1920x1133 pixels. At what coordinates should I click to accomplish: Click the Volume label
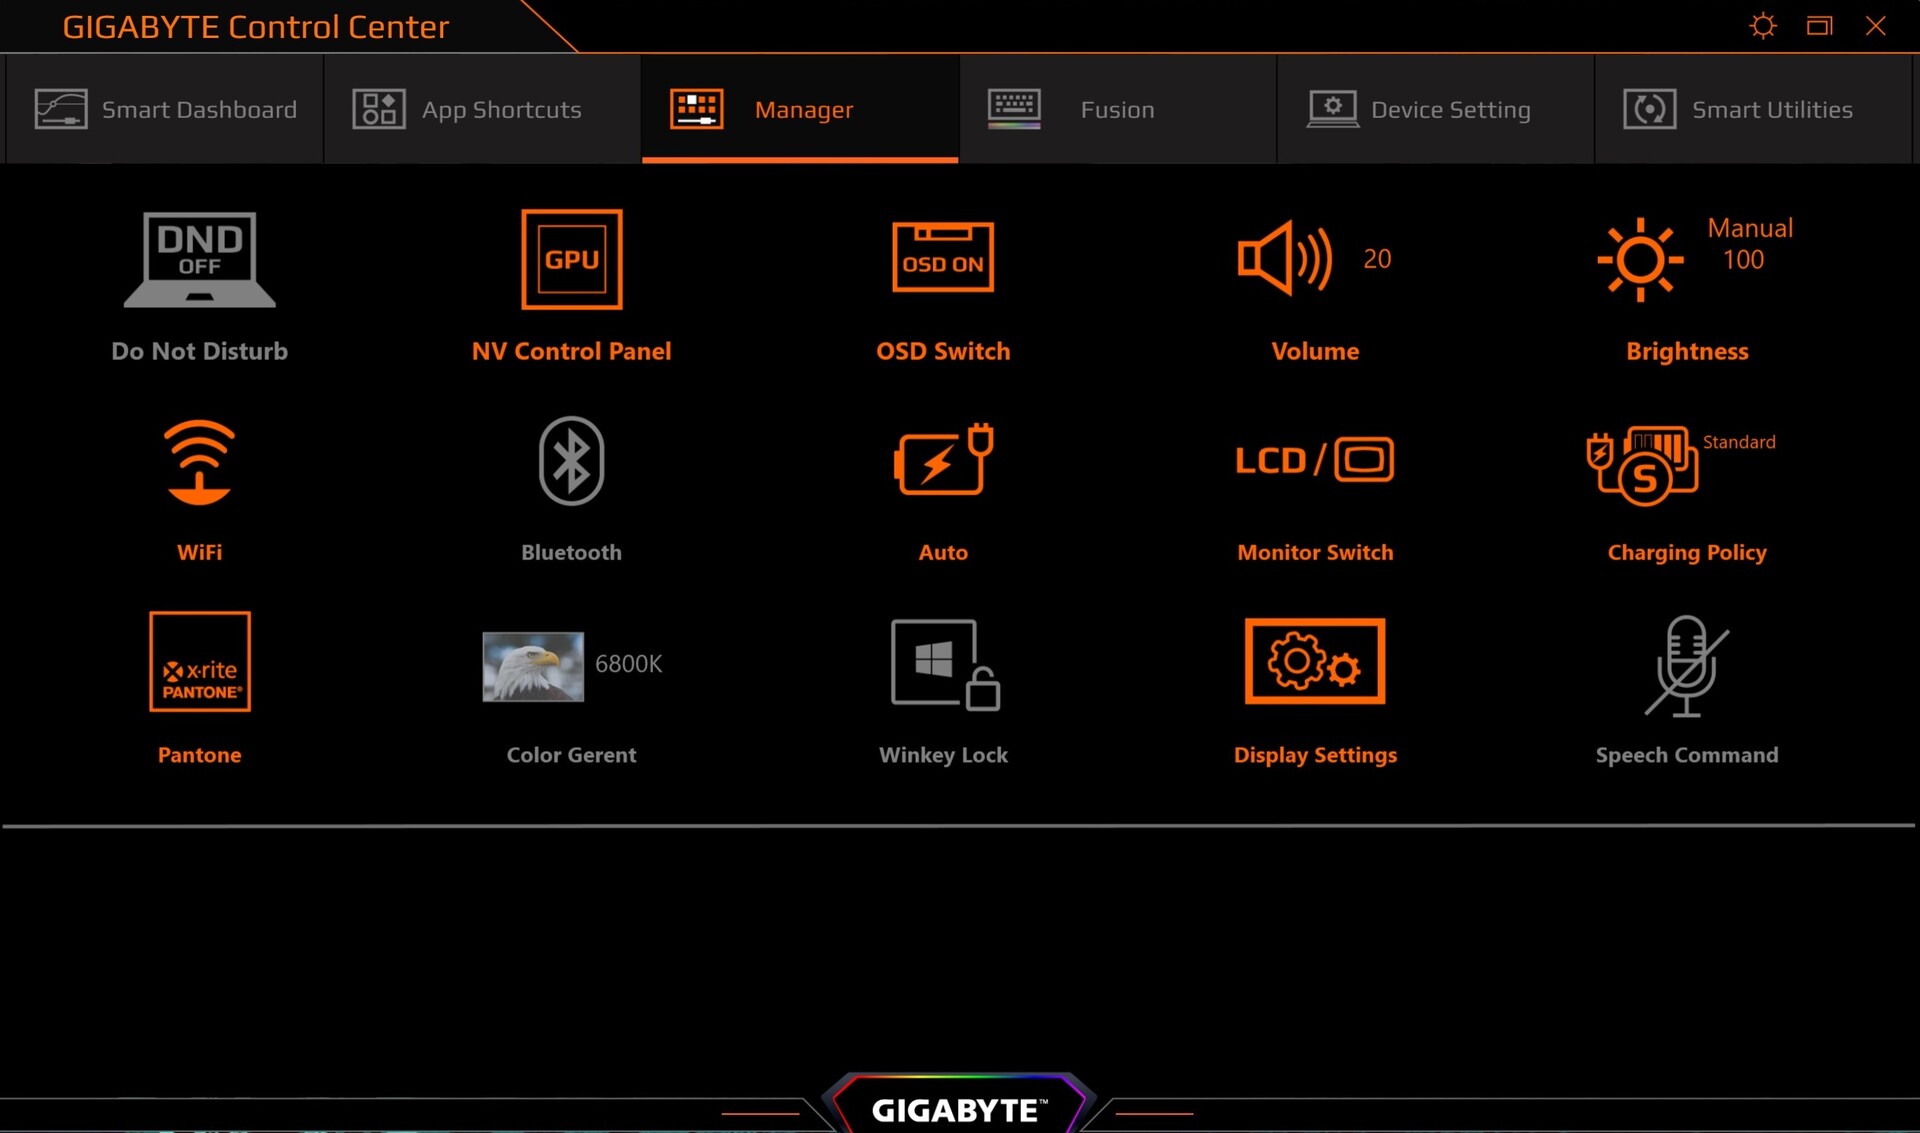1315,351
